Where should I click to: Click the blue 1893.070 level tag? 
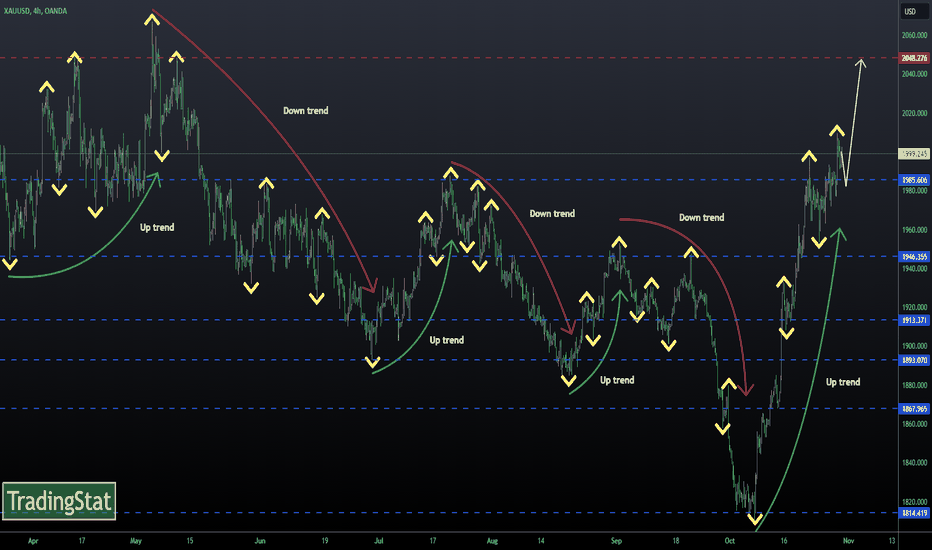coord(914,360)
